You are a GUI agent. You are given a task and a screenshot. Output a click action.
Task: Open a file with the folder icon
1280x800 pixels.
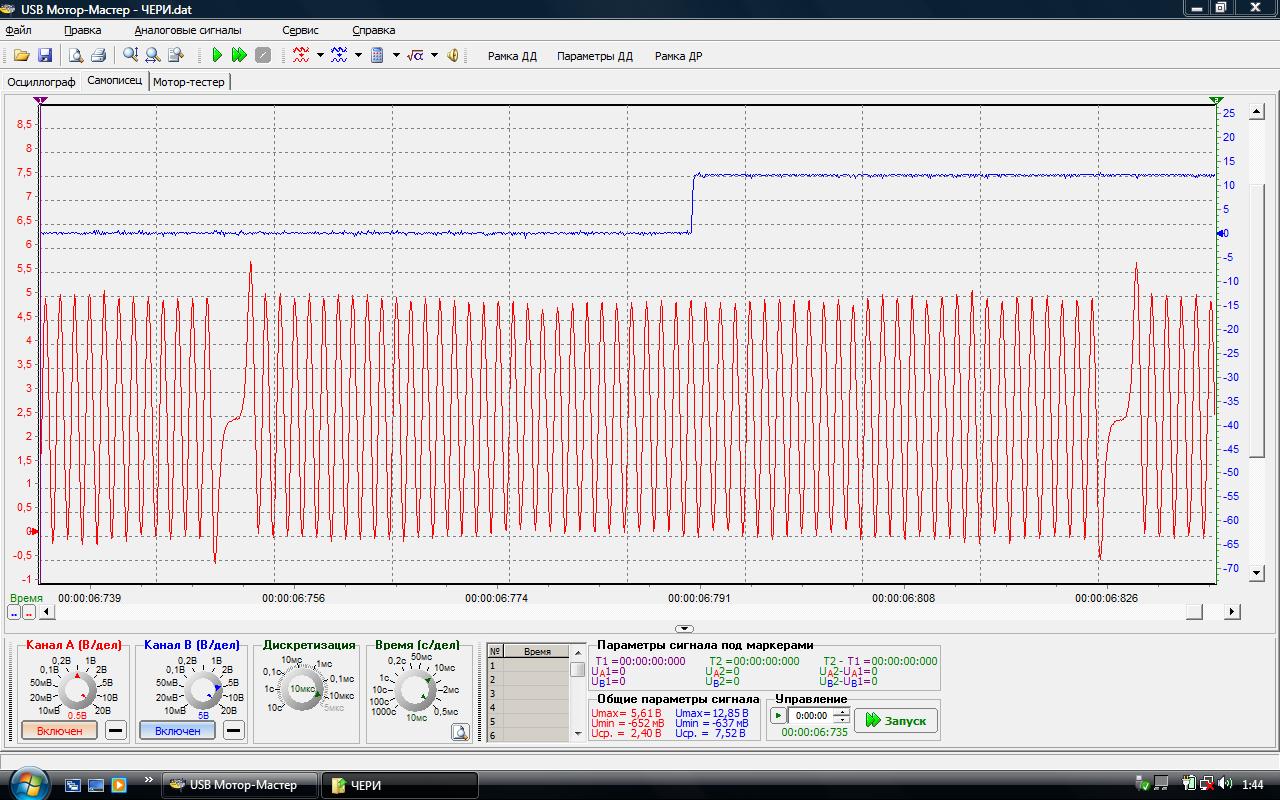[21, 56]
